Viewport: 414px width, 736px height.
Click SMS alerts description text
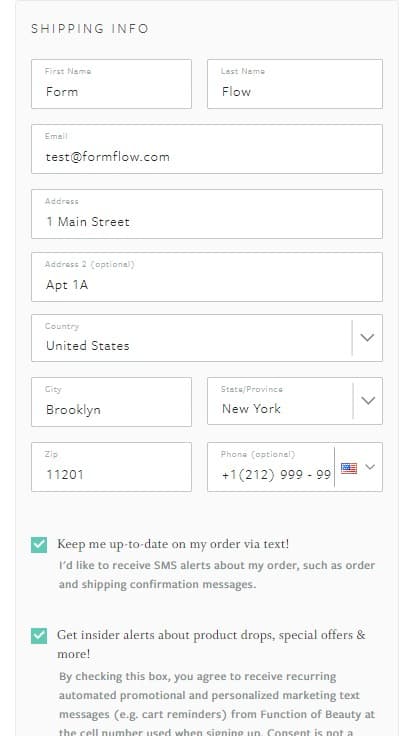point(217,575)
